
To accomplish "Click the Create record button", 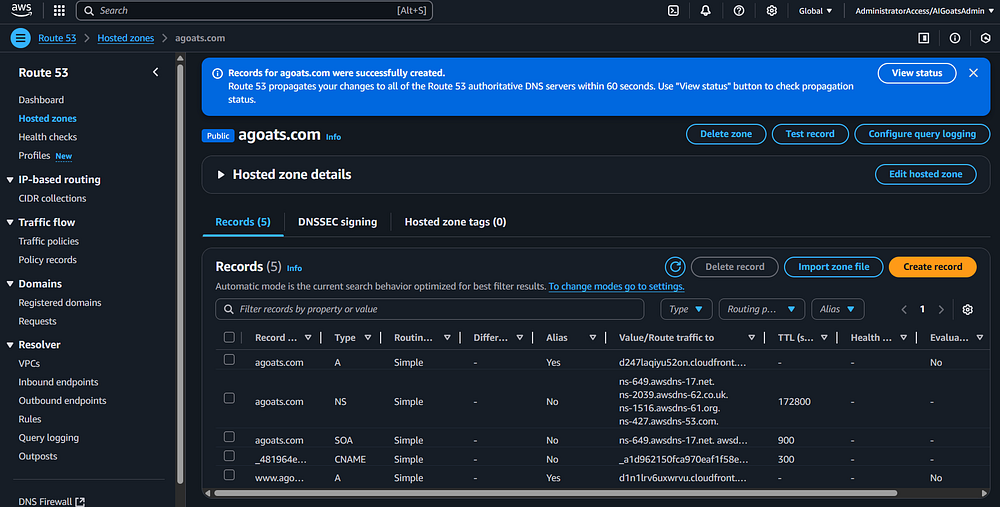I will [x=932, y=267].
